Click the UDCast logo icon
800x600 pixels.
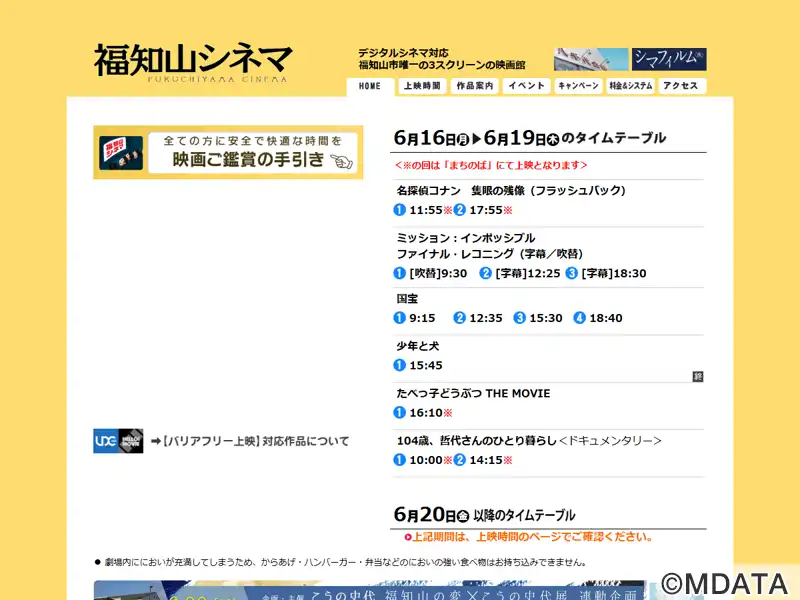pos(106,441)
